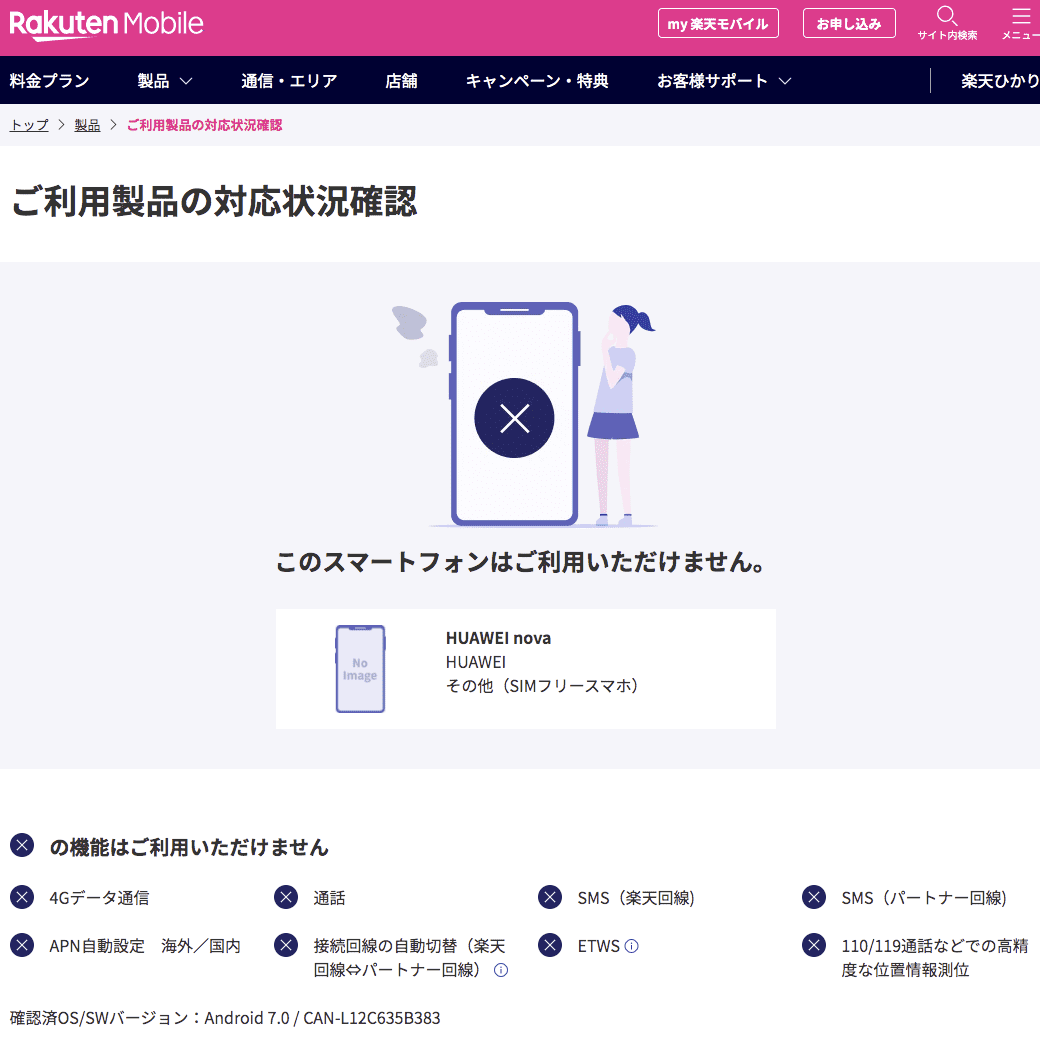Open キャンペーン・特典 navigation item
This screenshot has width=1040, height=1040.
pyautogui.click(x=537, y=81)
